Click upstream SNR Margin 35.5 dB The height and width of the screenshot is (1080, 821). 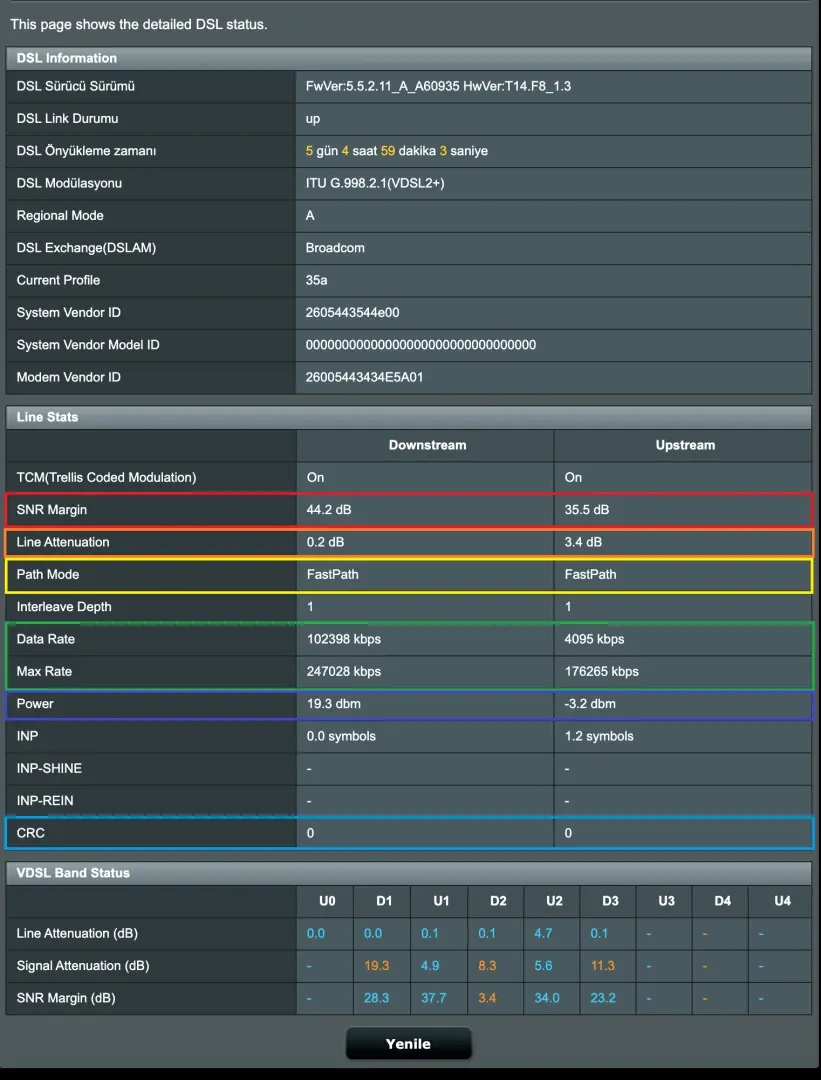[x=587, y=510]
